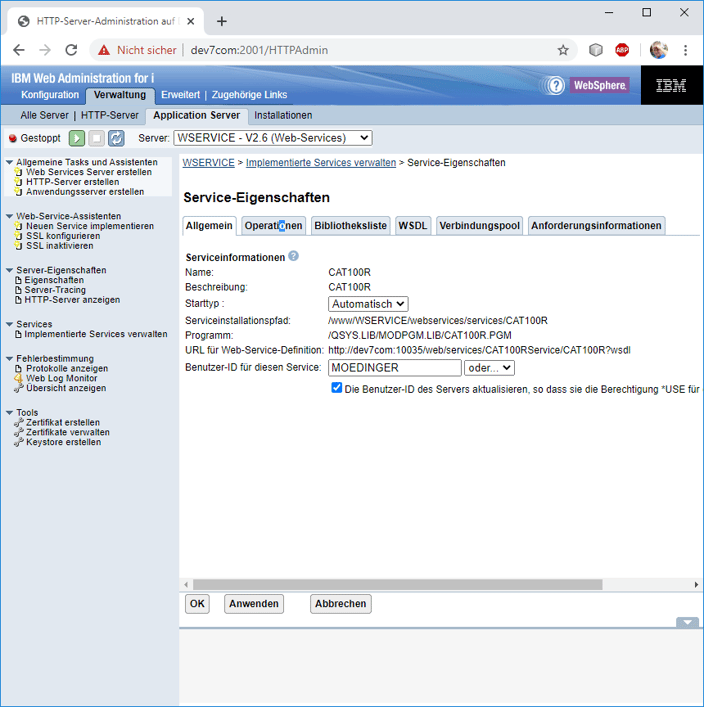
Task: Collapse the Services section
Action: (x=9, y=324)
